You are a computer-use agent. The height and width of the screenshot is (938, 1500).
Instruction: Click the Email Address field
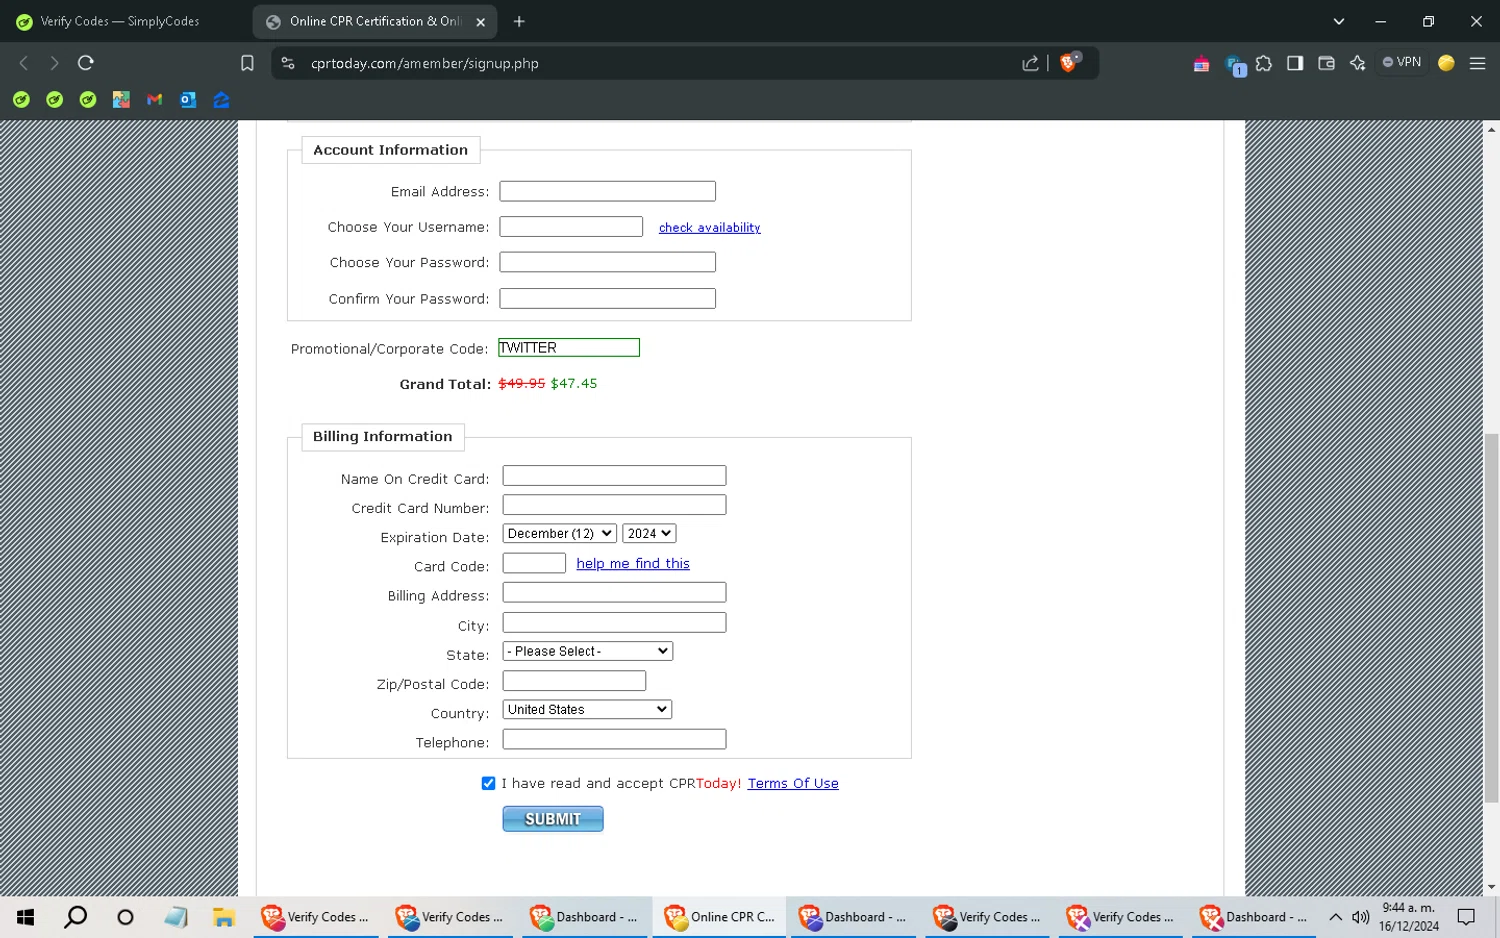[607, 191]
